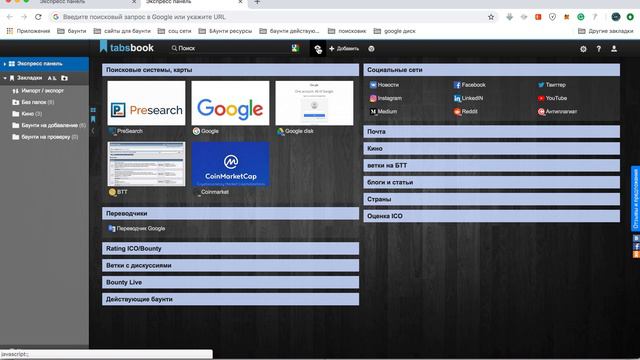Open the tabsbook user profile icon
This screenshot has width=640, height=360.
coord(614,49)
